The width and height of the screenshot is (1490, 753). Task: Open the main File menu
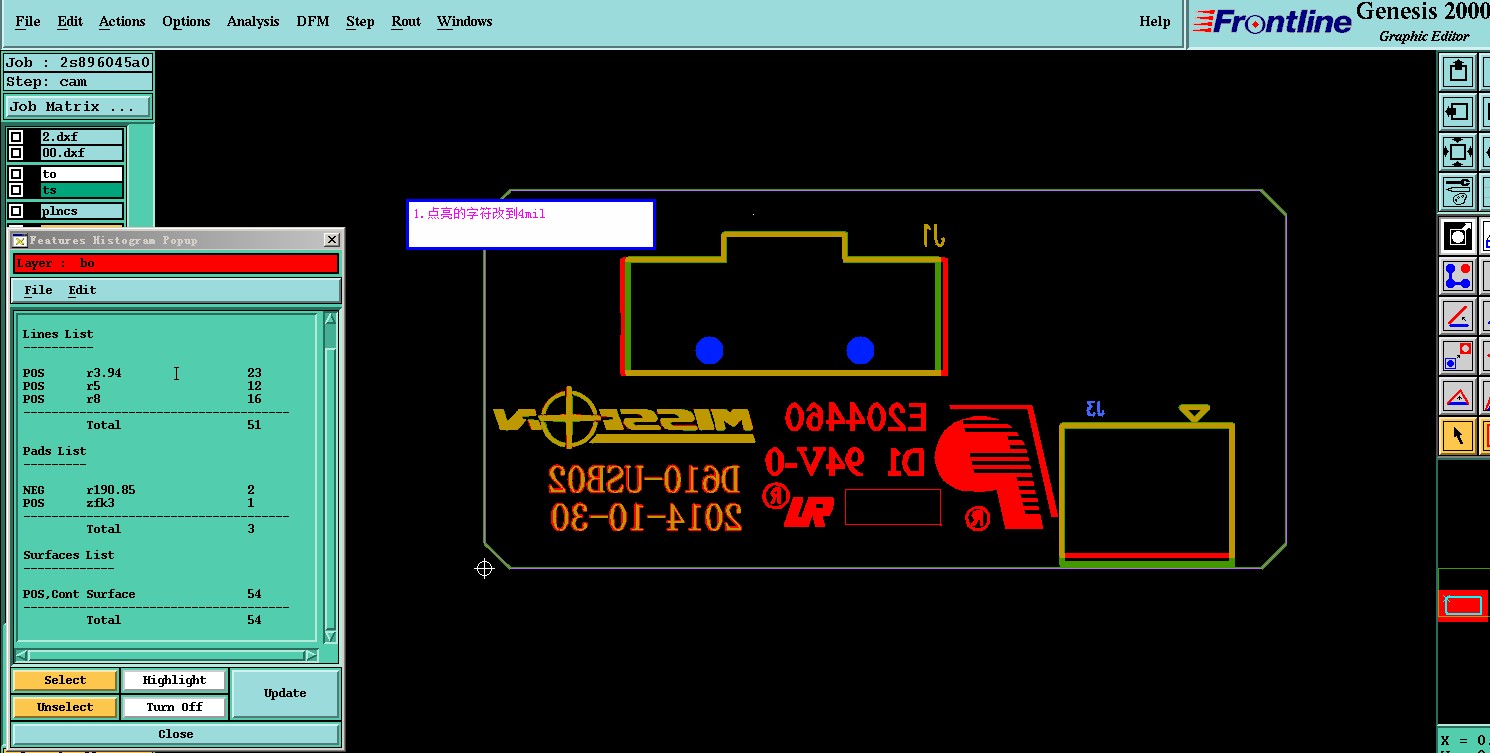pyautogui.click(x=28, y=21)
